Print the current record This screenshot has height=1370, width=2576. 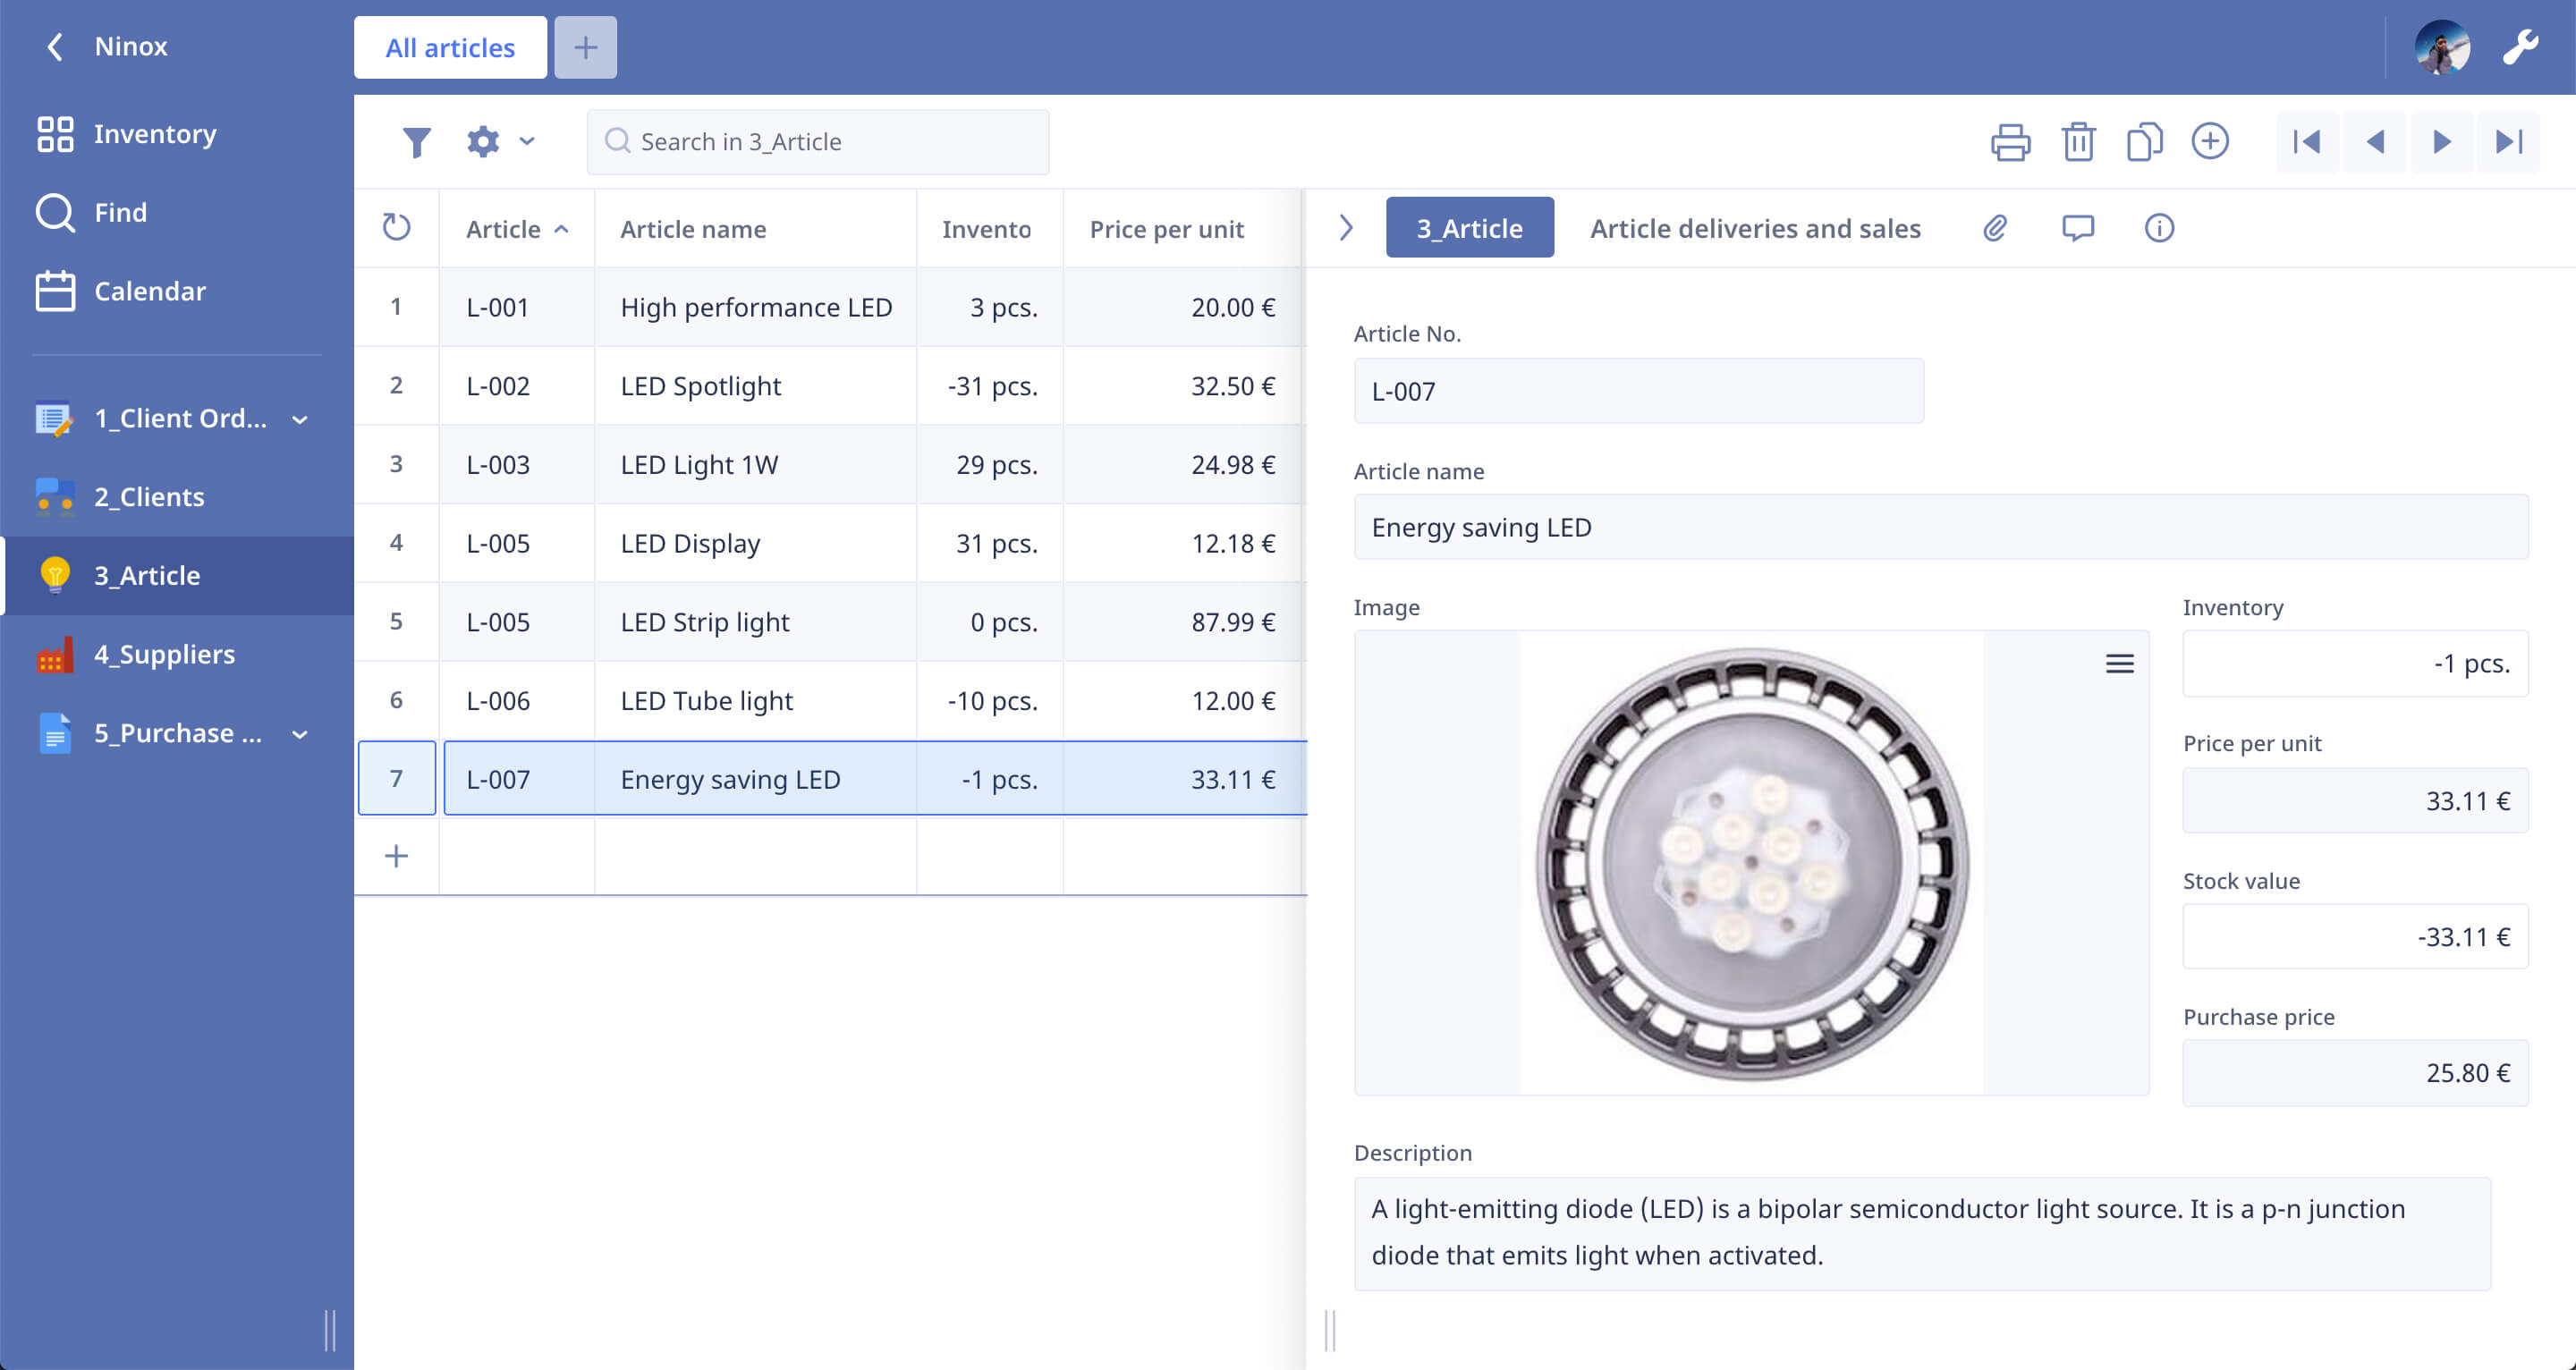point(2010,141)
